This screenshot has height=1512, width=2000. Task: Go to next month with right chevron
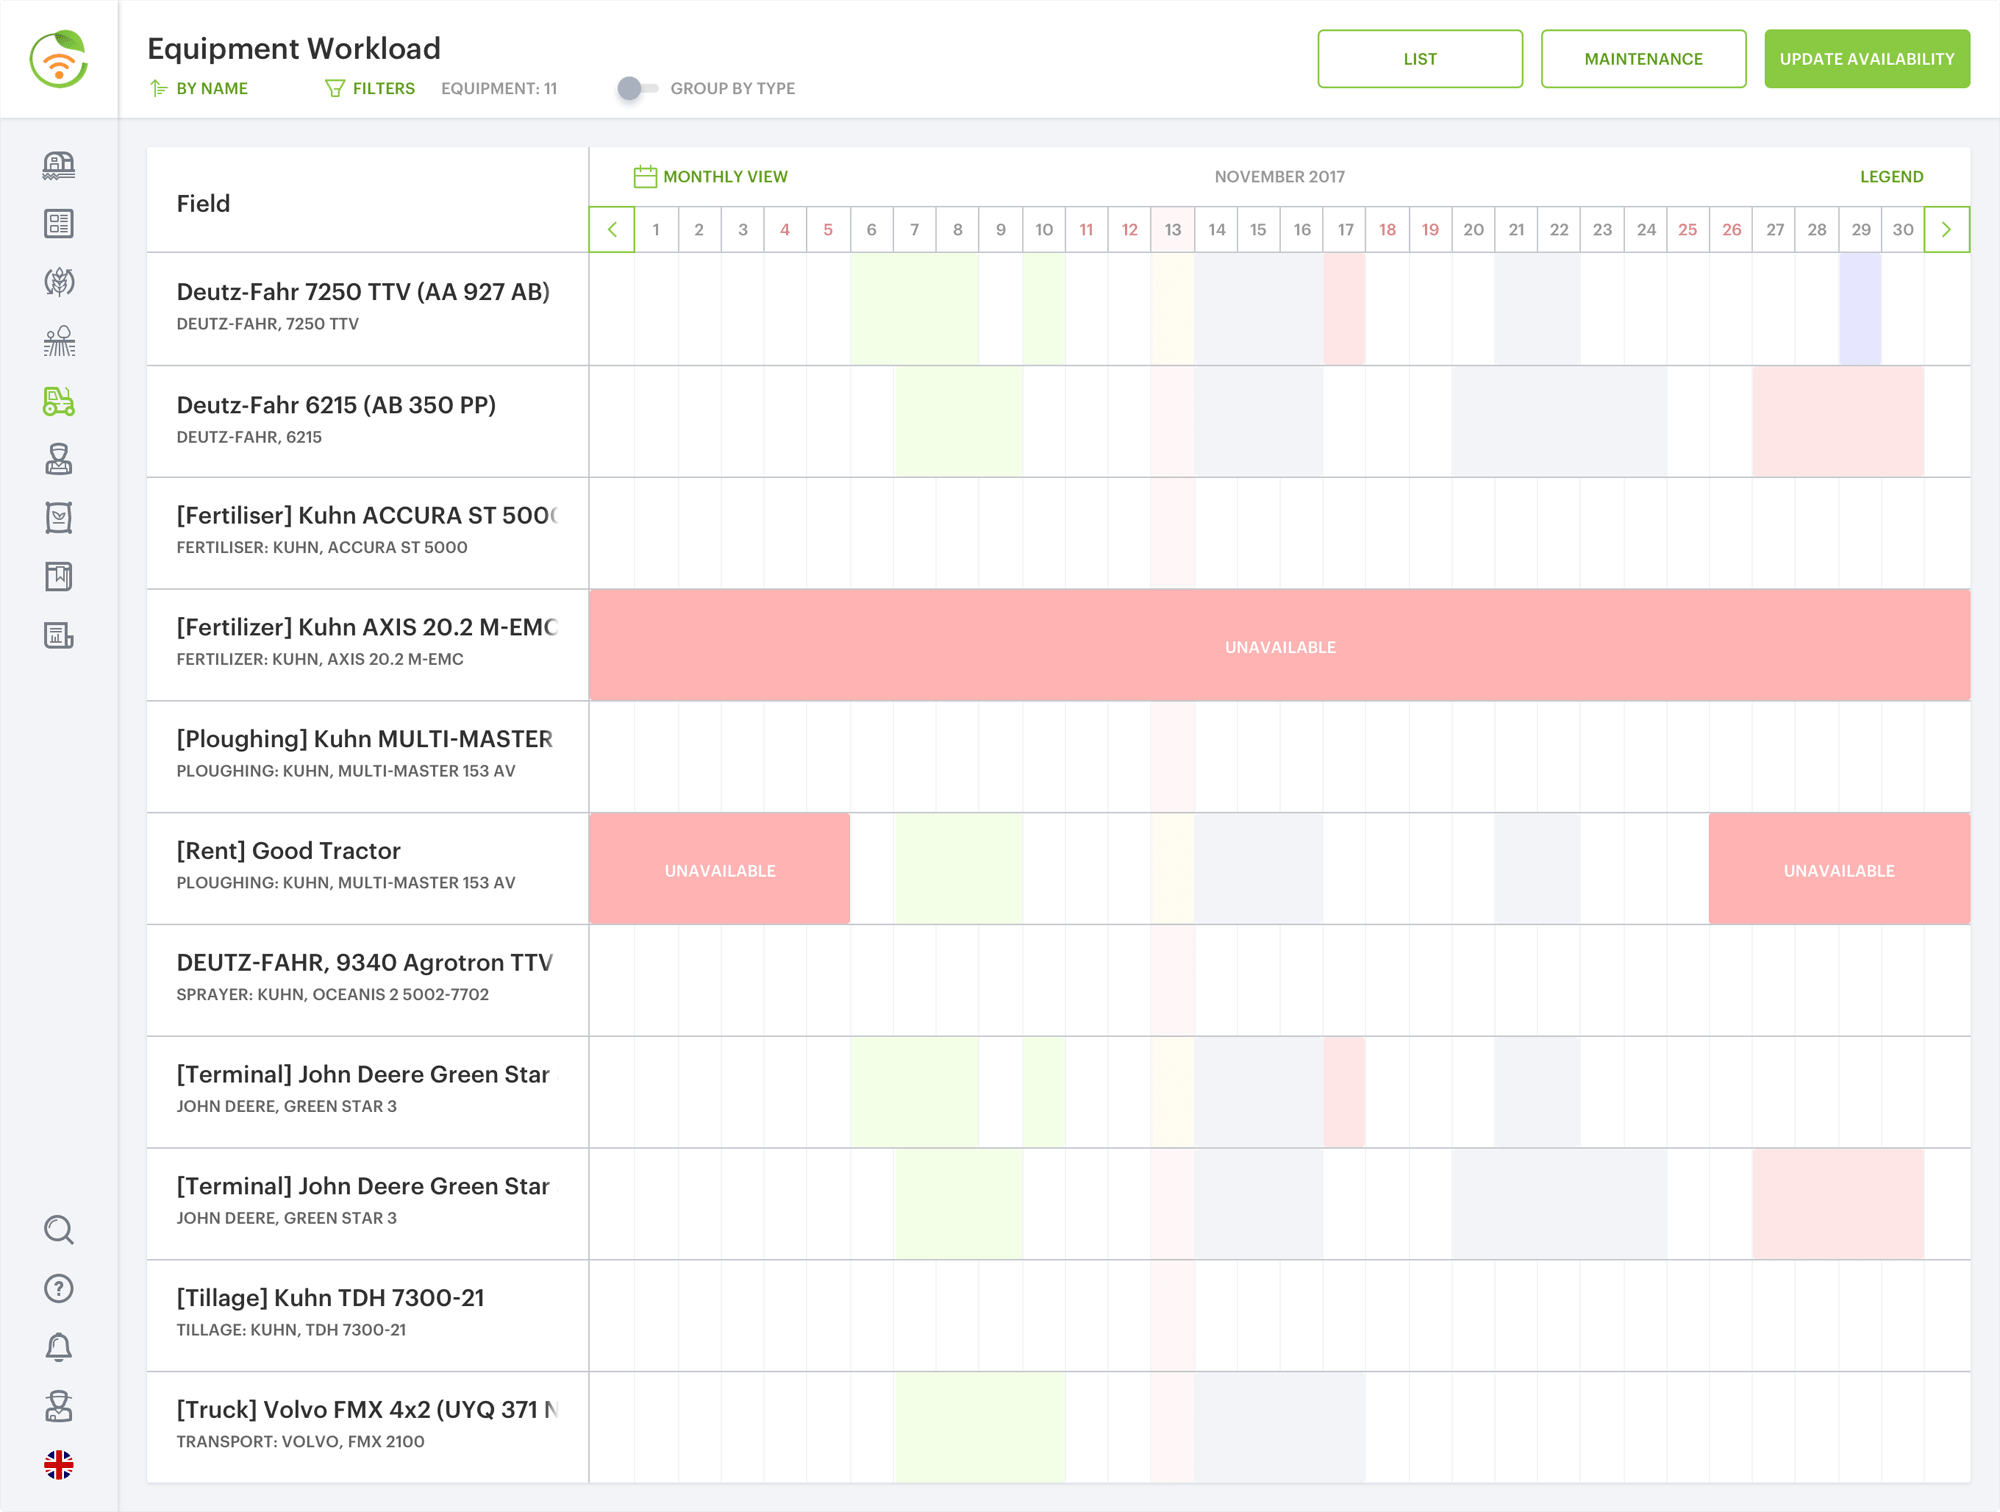[x=1946, y=230]
